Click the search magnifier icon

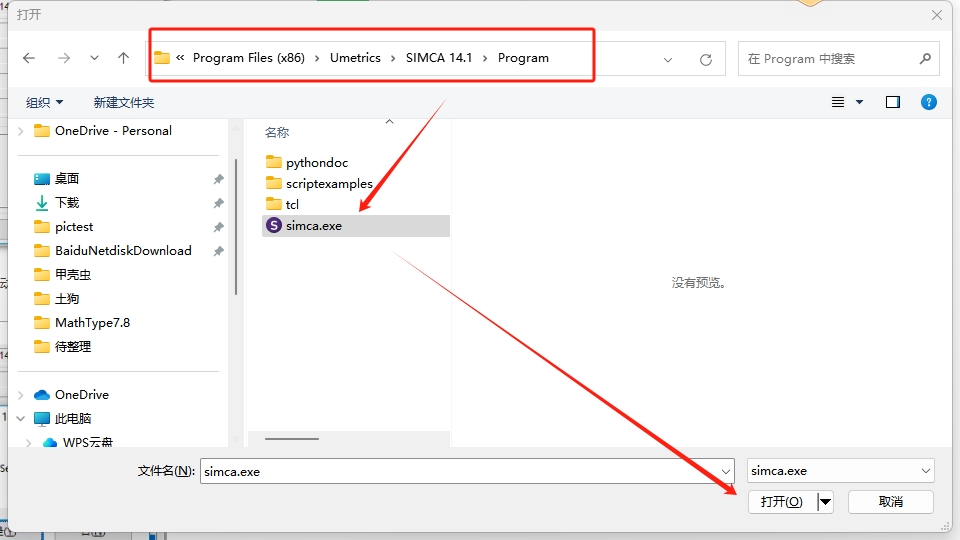925,59
